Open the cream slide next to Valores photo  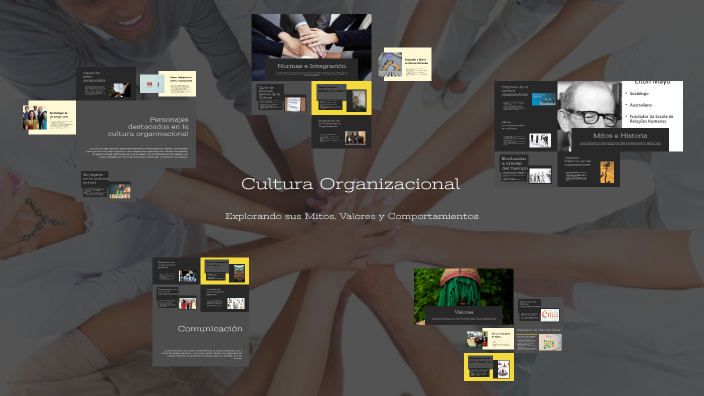(x=490, y=339)
